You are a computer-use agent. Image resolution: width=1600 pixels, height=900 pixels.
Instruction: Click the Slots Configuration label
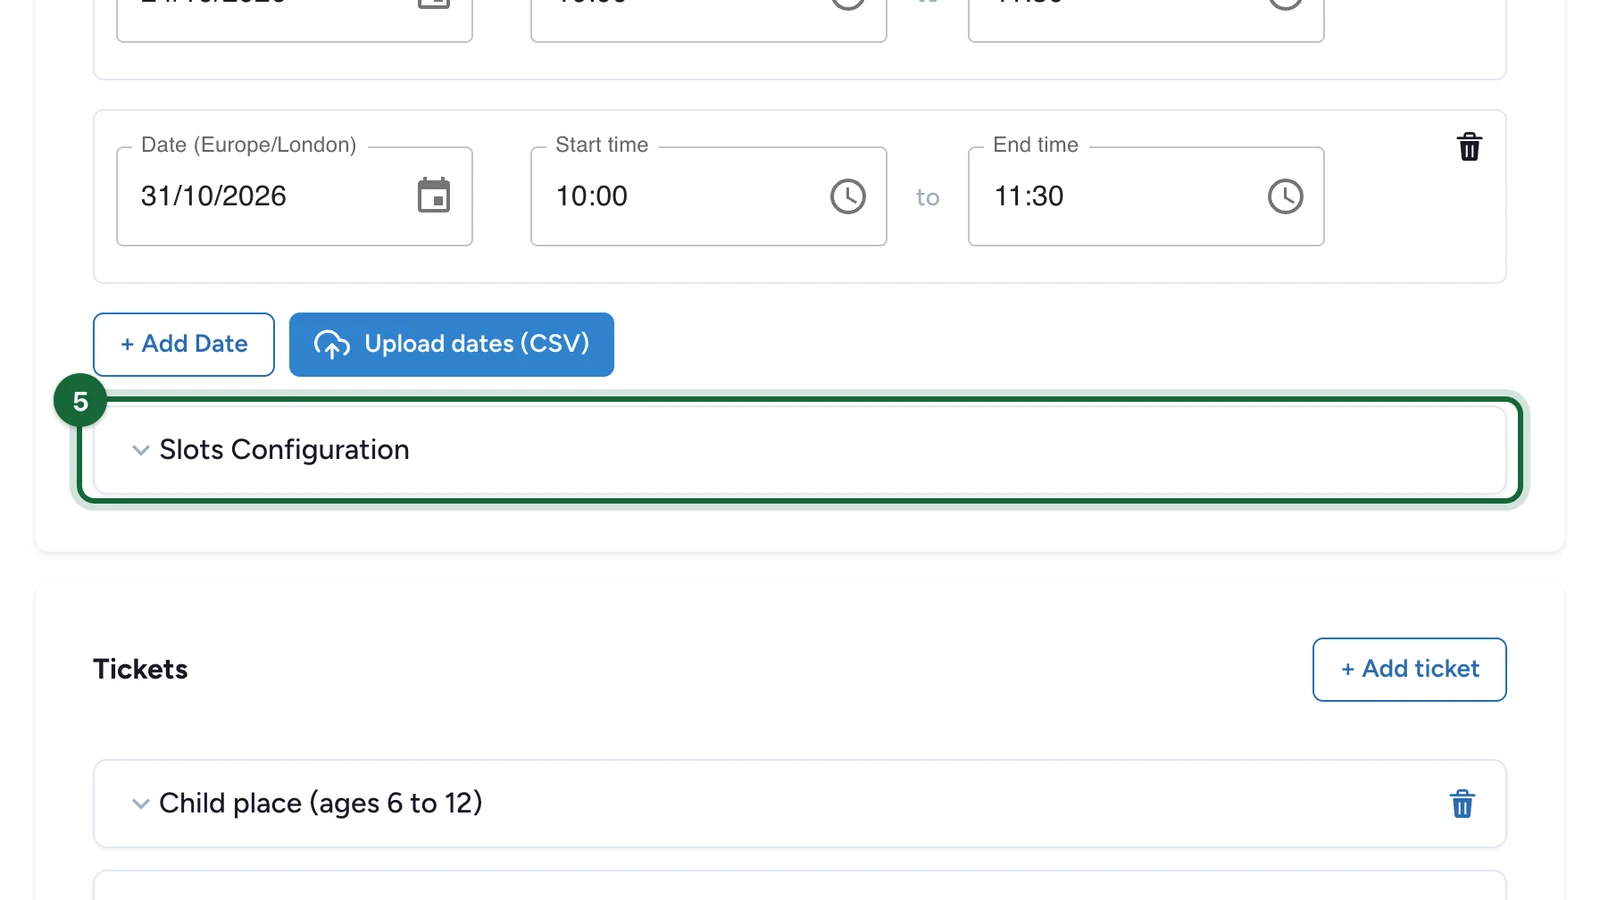click(x=284, y=450)
